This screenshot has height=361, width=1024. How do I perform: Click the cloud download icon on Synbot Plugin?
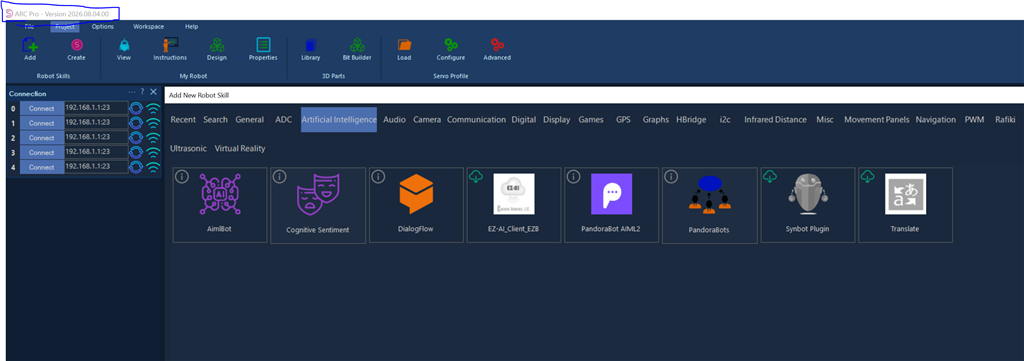click(x=770, y=176)
